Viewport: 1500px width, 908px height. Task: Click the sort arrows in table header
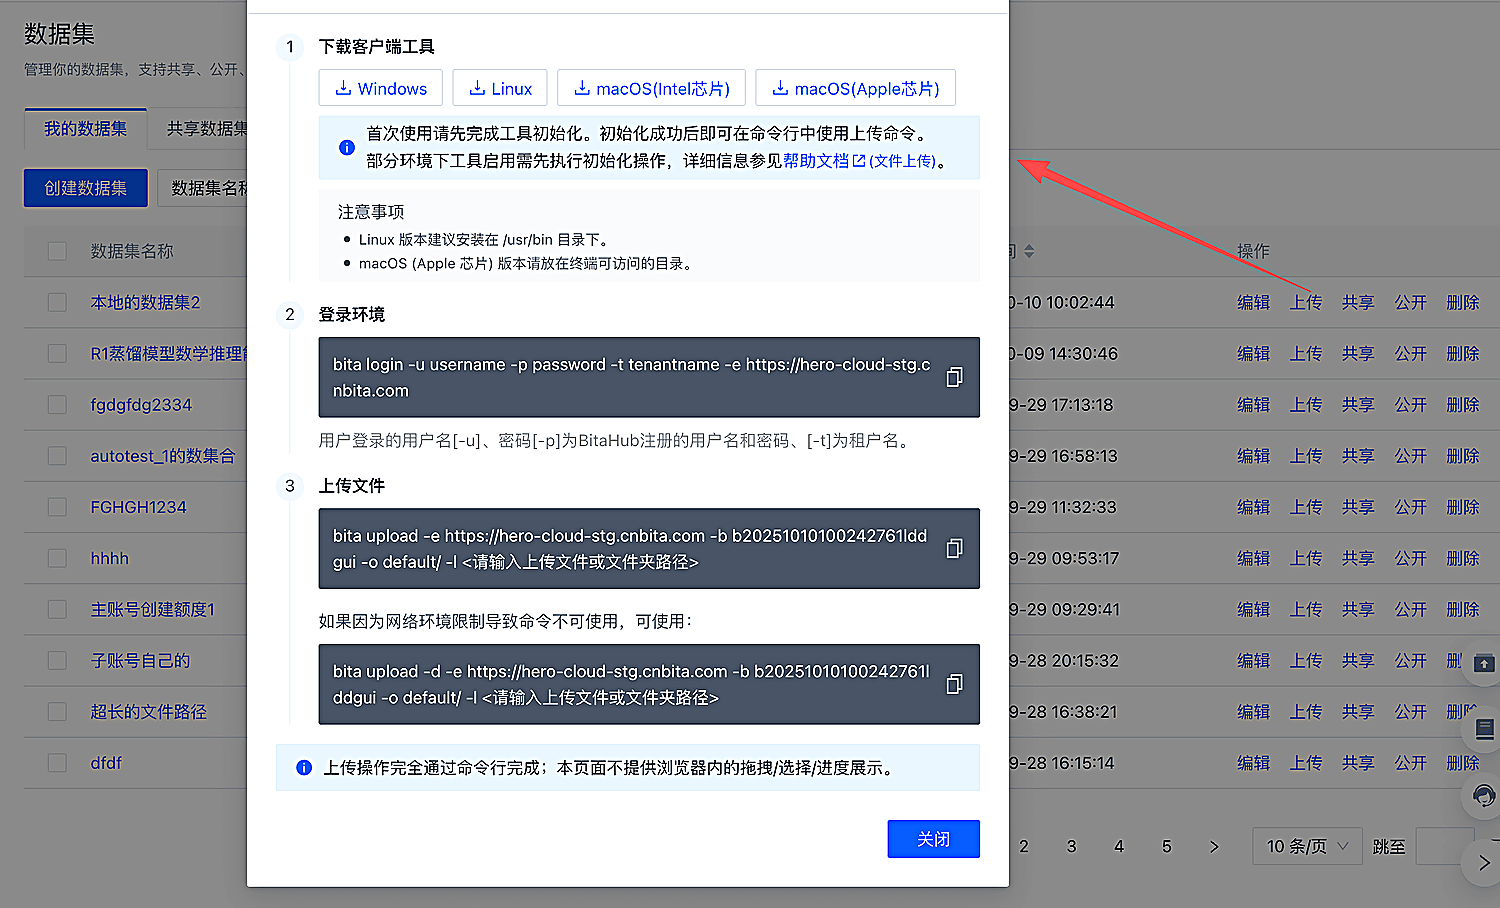coord(1029,251)
